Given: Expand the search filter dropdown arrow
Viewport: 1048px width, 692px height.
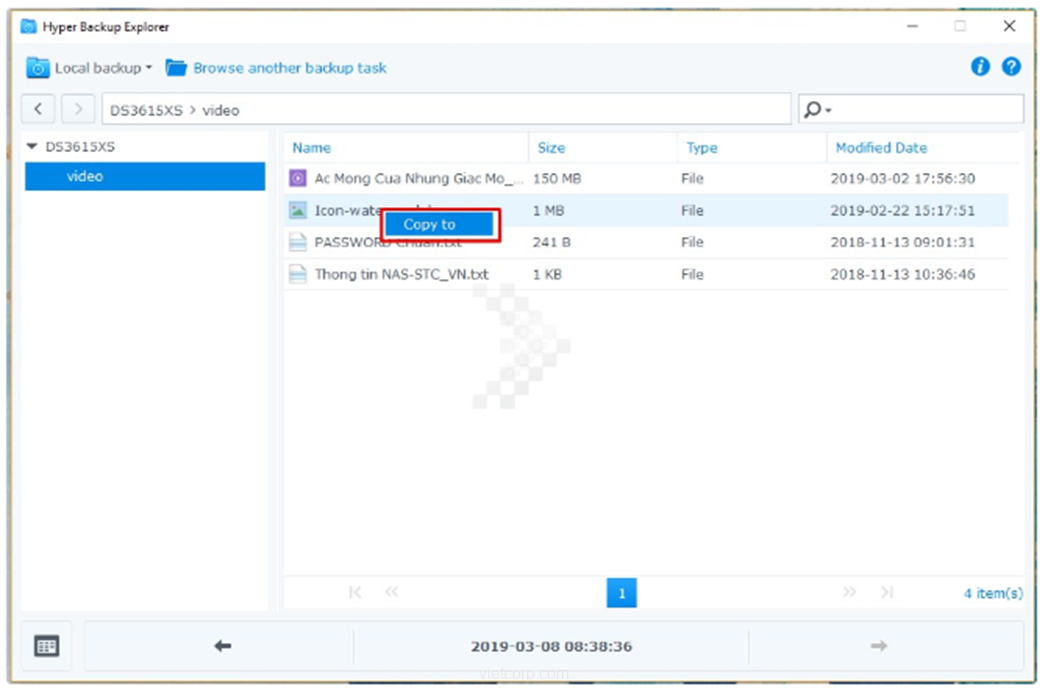Looking at the screenshot, I should 828,110.
